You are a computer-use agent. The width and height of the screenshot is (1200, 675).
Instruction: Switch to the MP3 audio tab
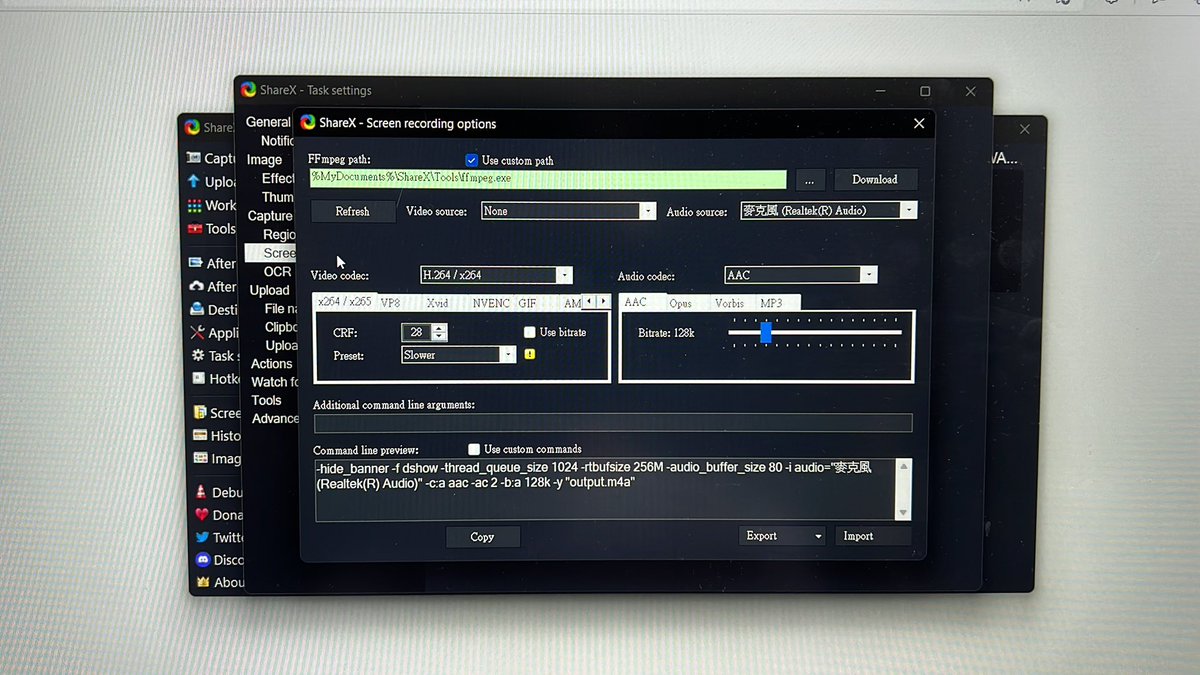(771, 303)
